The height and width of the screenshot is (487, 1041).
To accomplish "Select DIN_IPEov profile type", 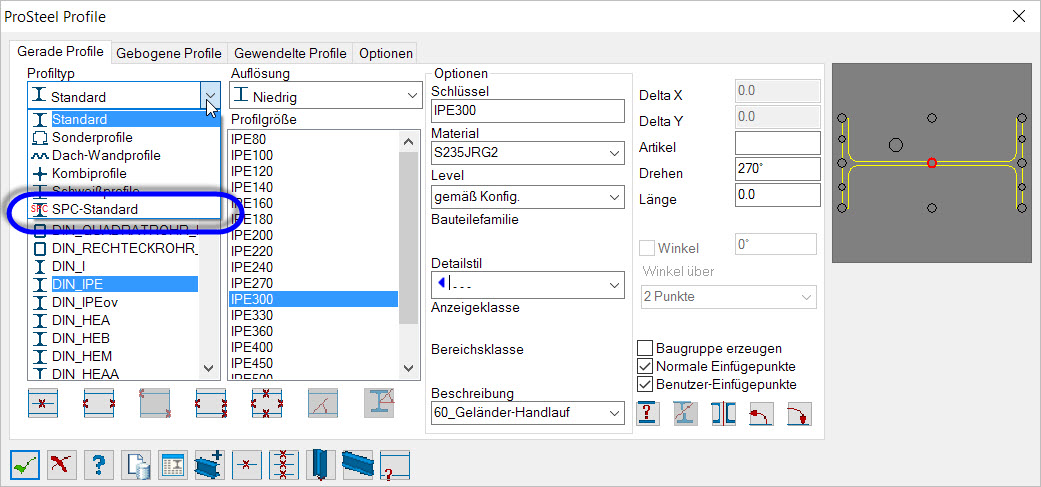I will [x=114, y=303].
